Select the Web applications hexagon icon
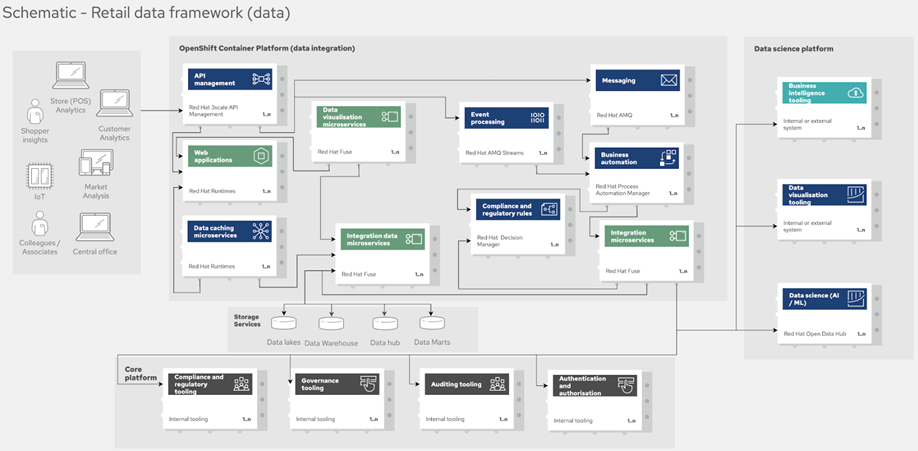This screenshot has width=918, height=451. pos(260,156)
